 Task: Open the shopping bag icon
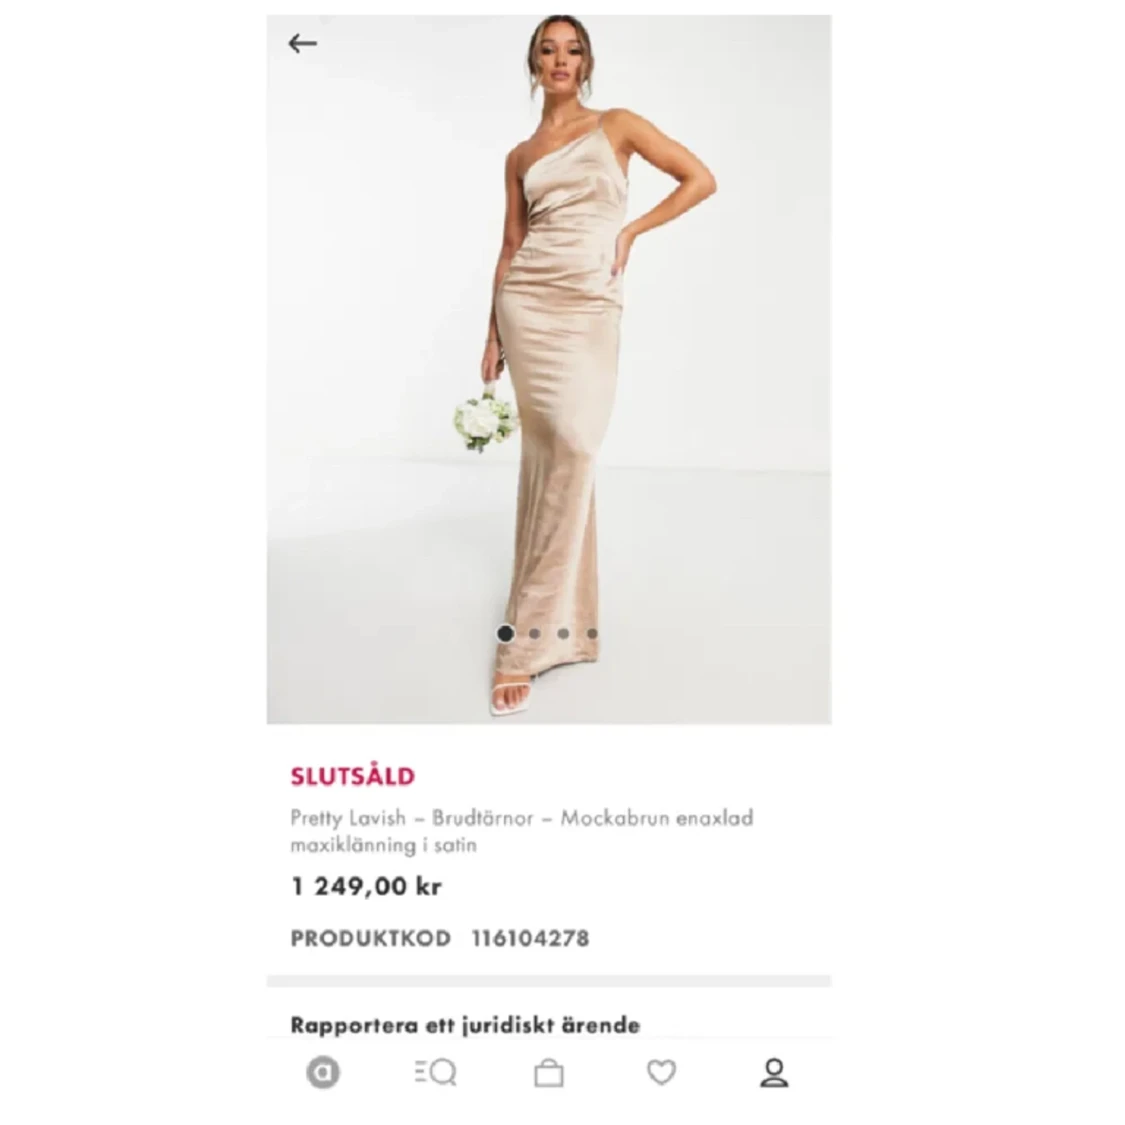click(x=549, y=1073)
